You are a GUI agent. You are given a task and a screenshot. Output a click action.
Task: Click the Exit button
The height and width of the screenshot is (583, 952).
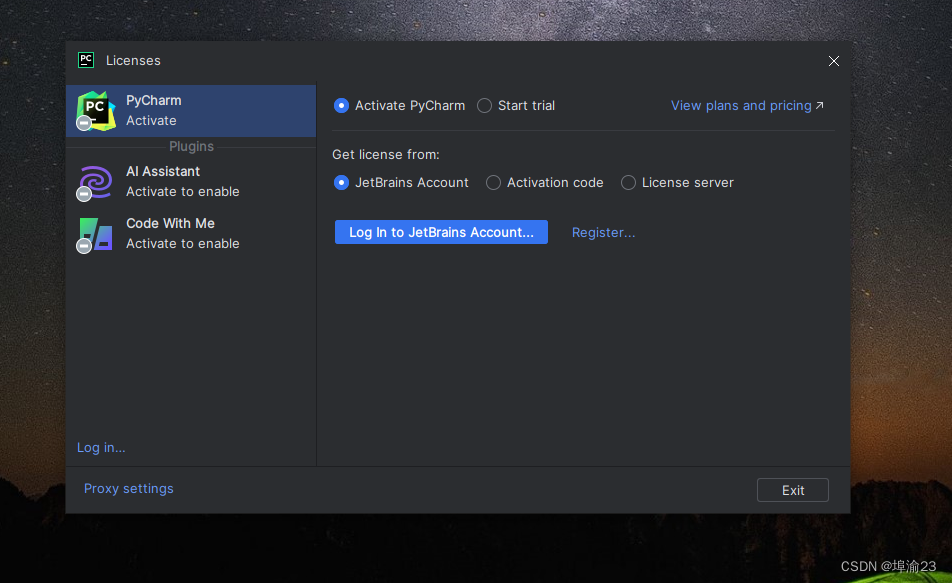(x=793, y=490)
